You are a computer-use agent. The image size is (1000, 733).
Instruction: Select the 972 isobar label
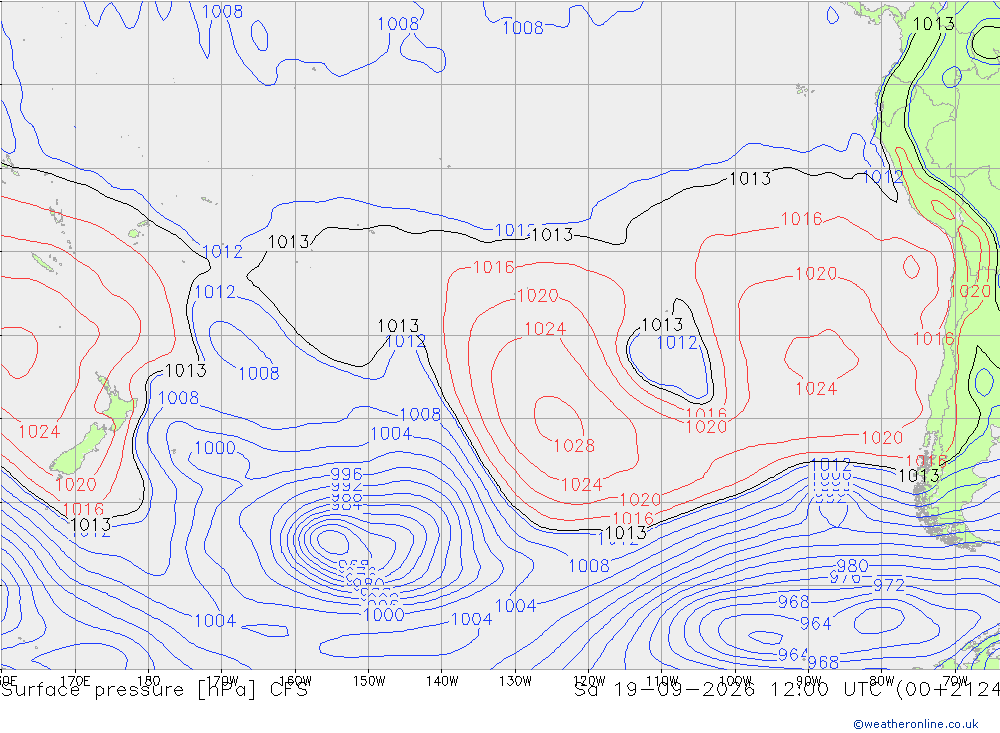tap(888, 585)
